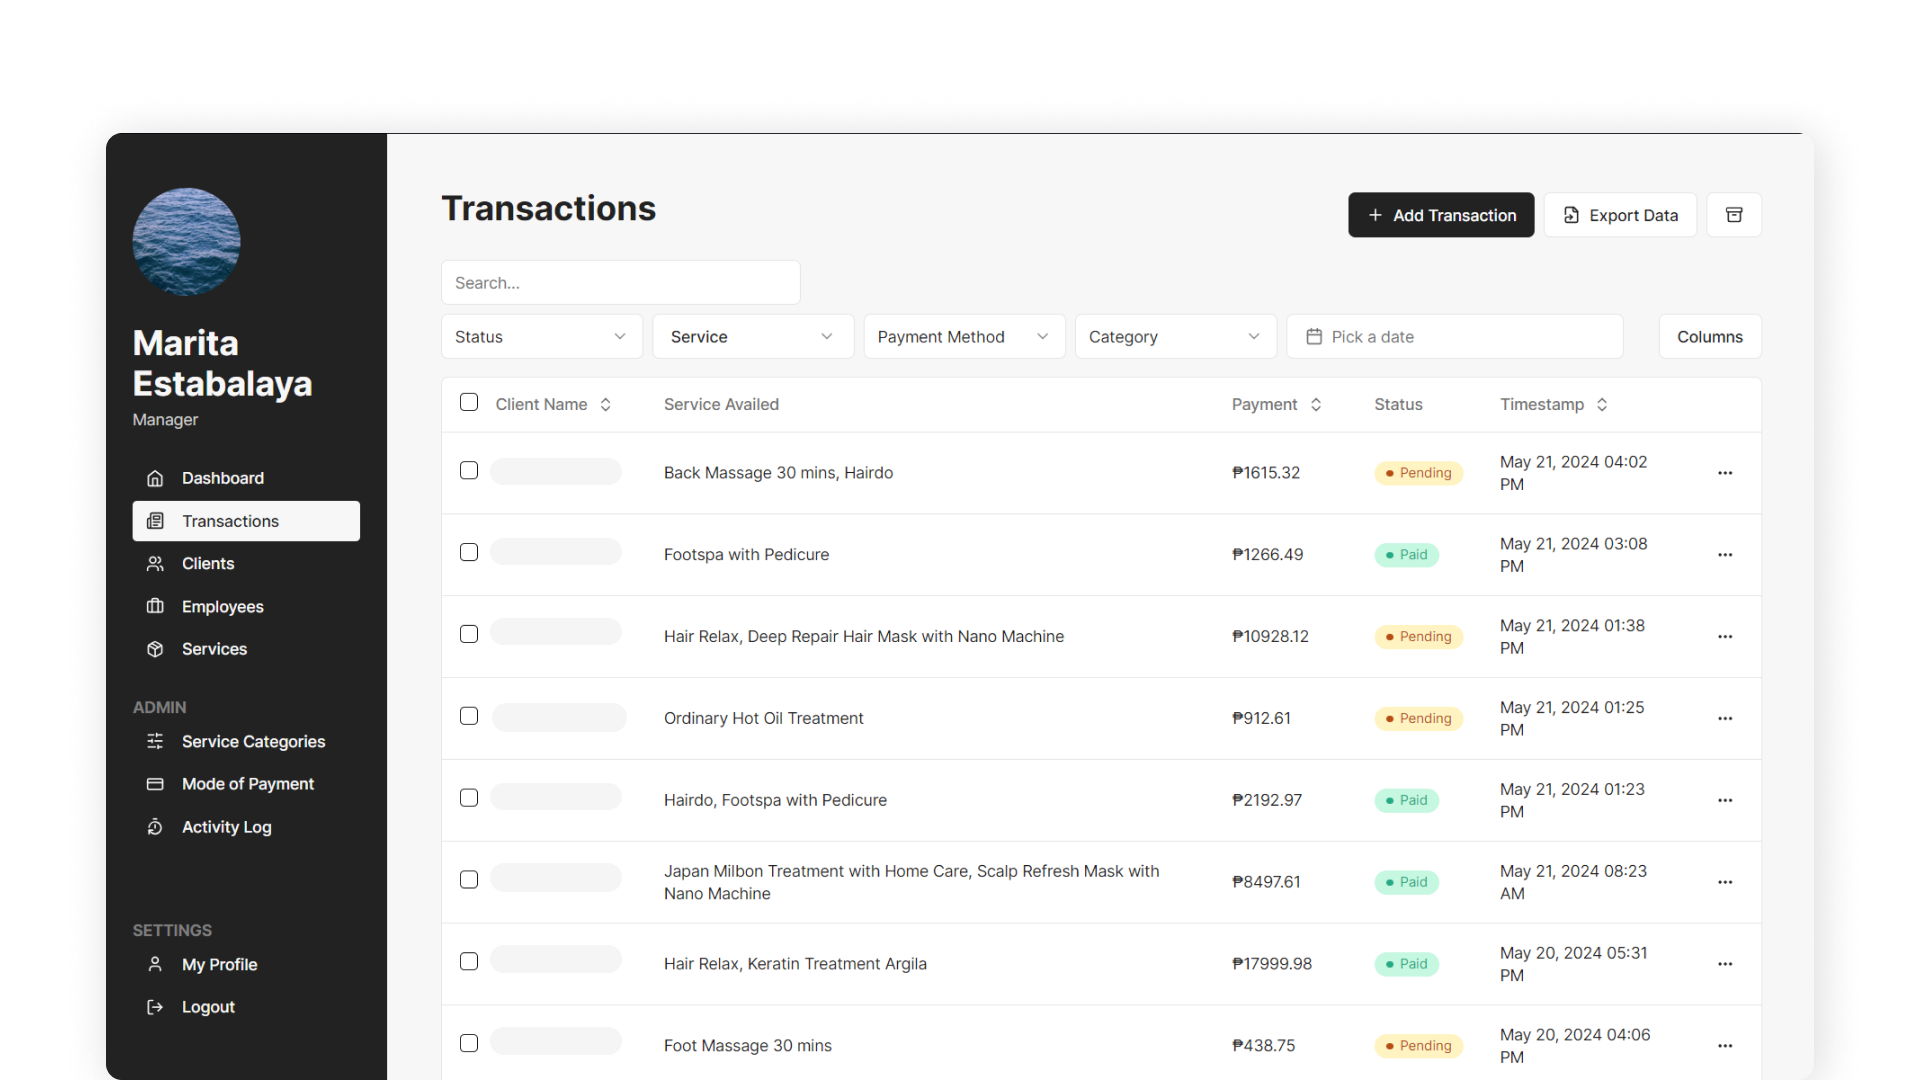
Task: Sort by Timestamp column arrows icon
Action: coord(1602,405)
